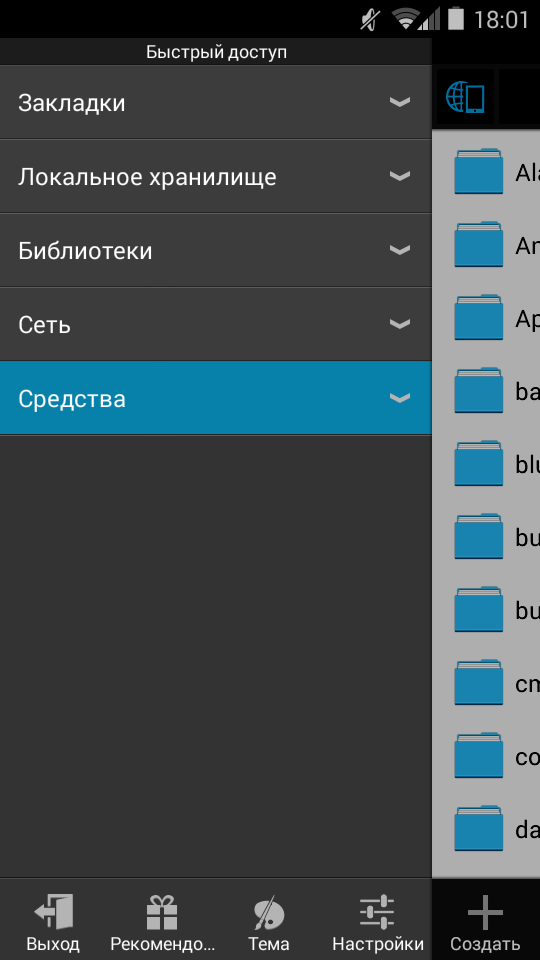
Task: Open the folder icon labeled ba
Action: point(479,390)
